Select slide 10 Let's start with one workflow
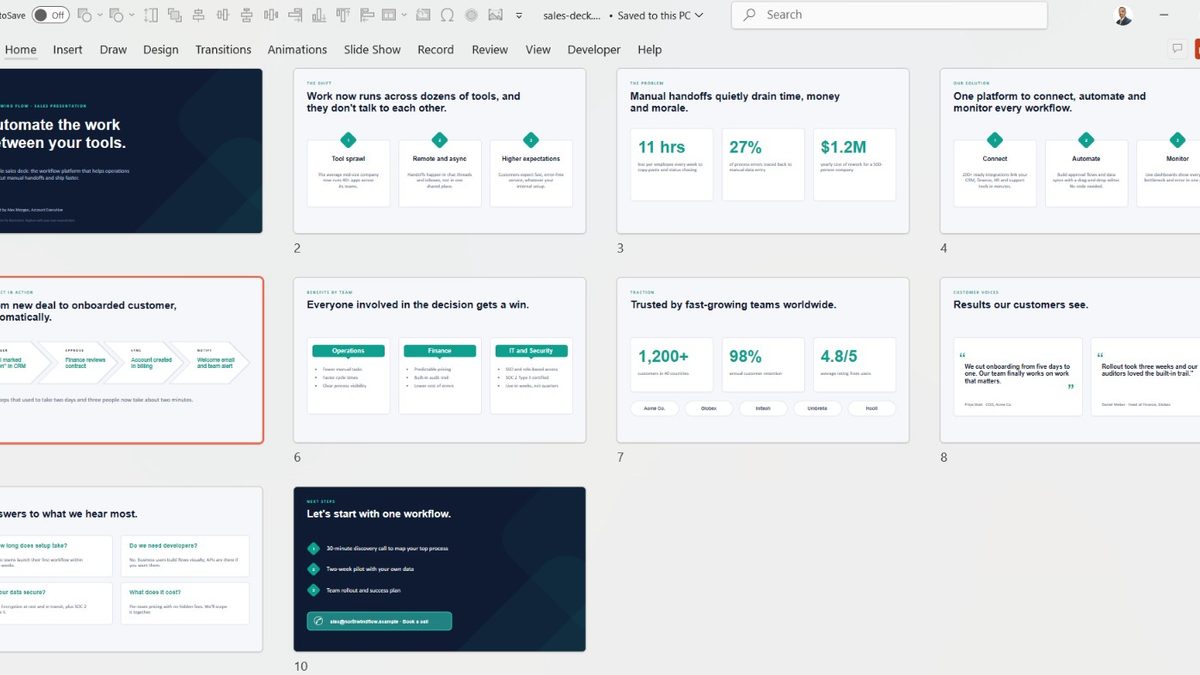Viewport: 1200px width, 675px height. (x=440, y=569)
